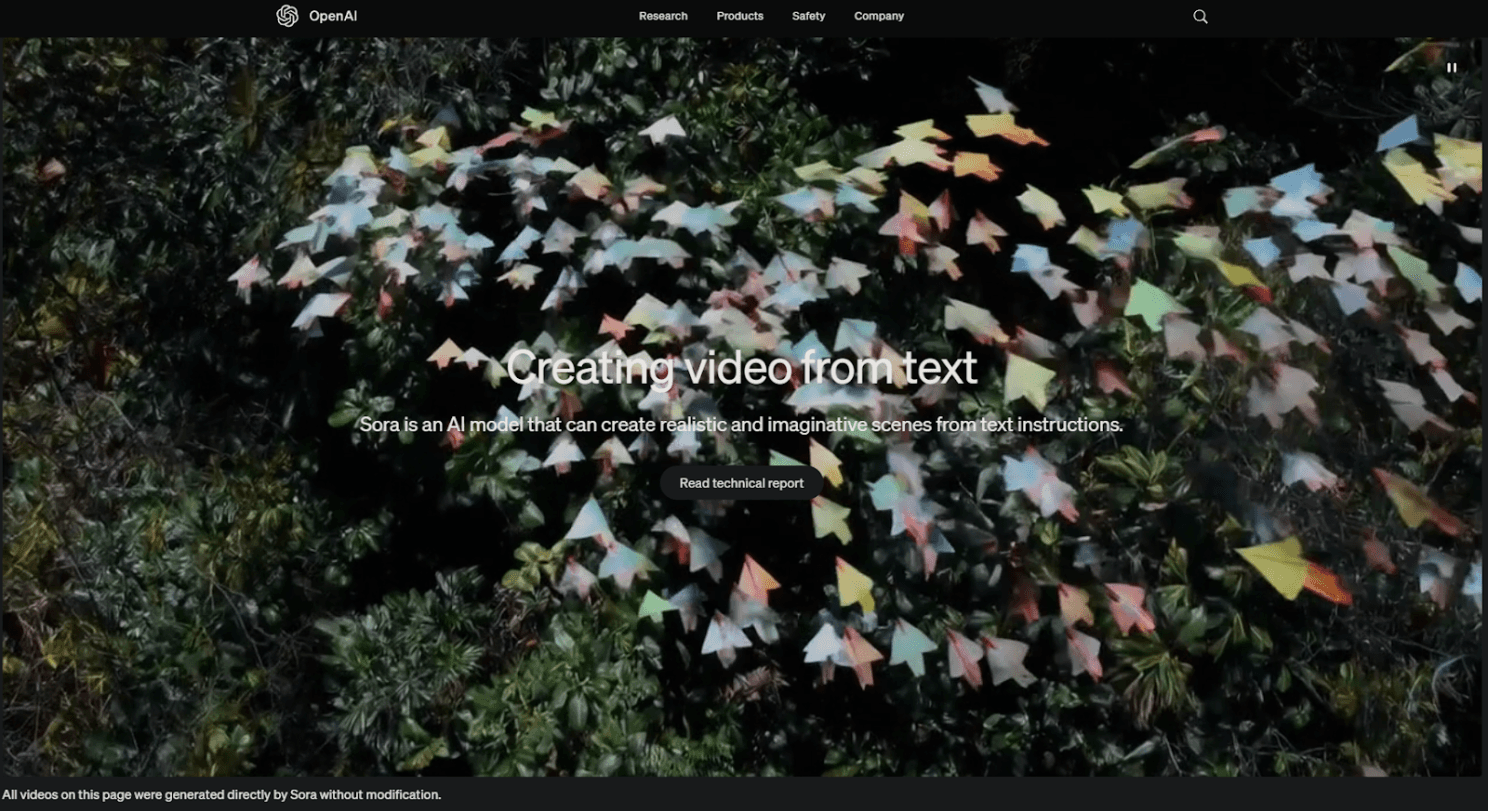1488x811 pixels.
Task: Open the Research menu
Action: coord(663,16)
